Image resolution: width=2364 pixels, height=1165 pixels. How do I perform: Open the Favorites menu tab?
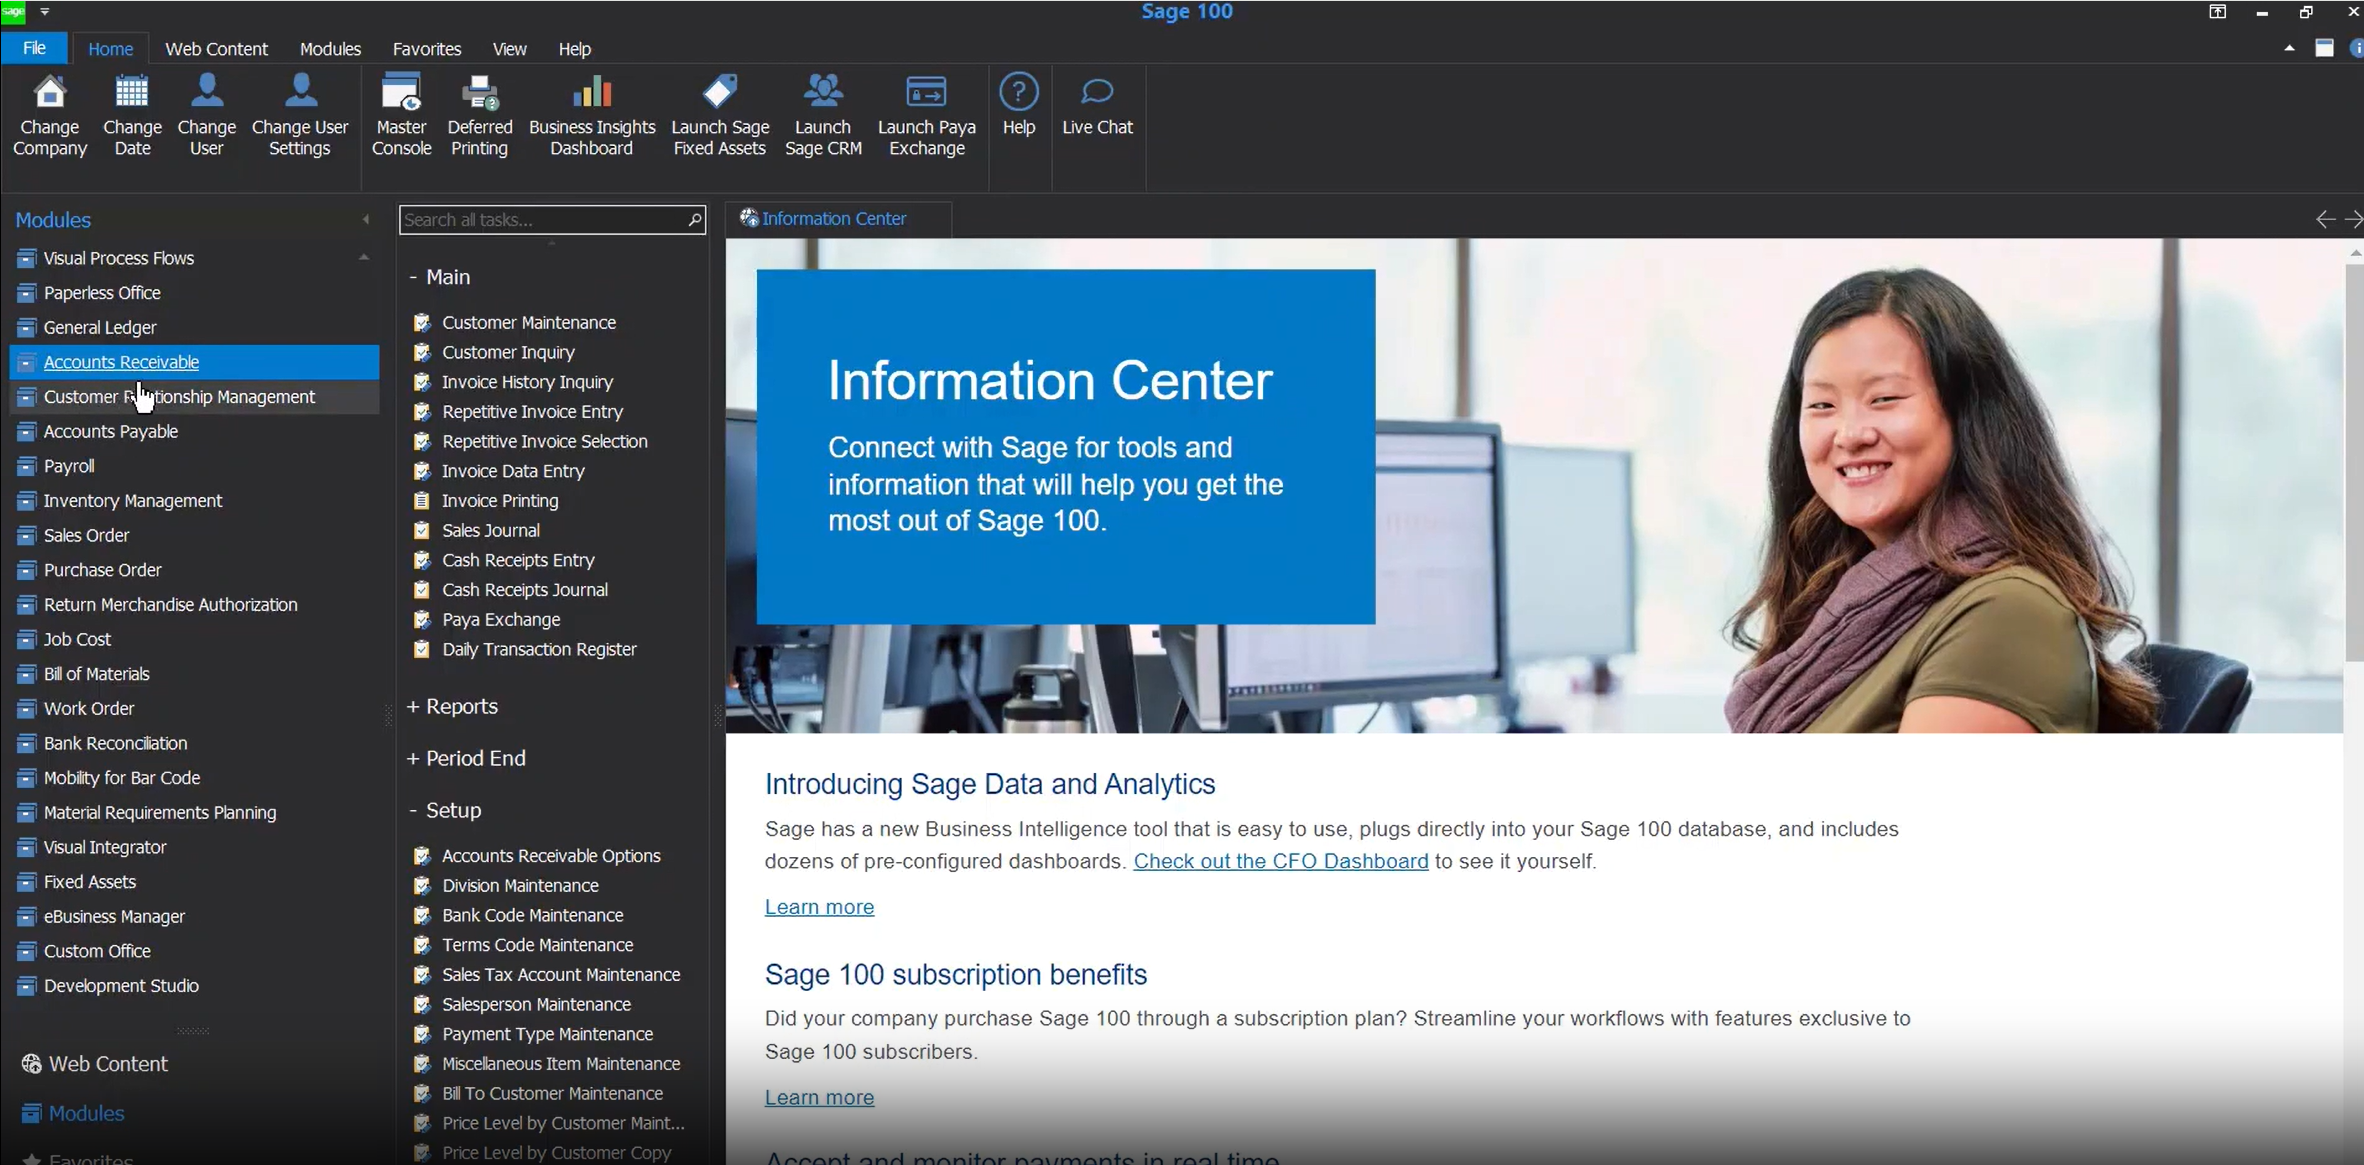coord(426,48)
